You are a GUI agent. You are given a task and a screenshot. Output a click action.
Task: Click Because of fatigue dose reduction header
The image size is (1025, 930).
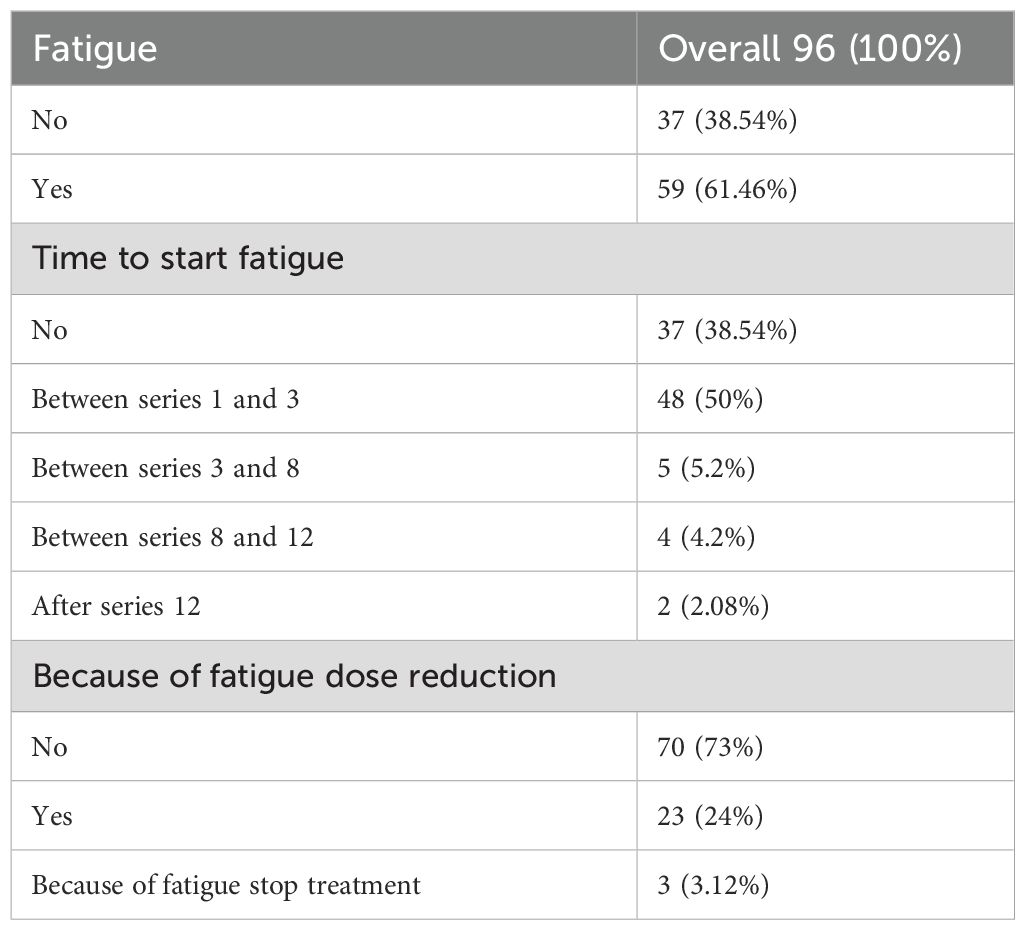294,676
